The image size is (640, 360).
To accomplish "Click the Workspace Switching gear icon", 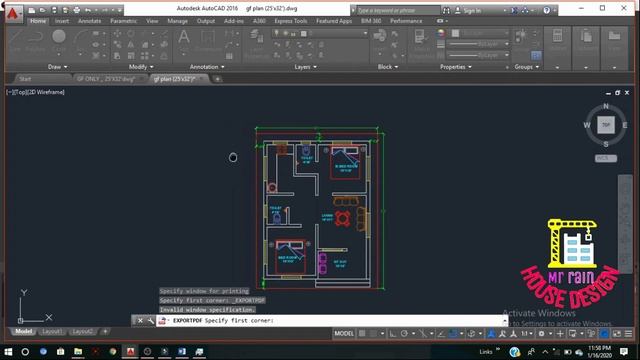I will click(542, 334).
